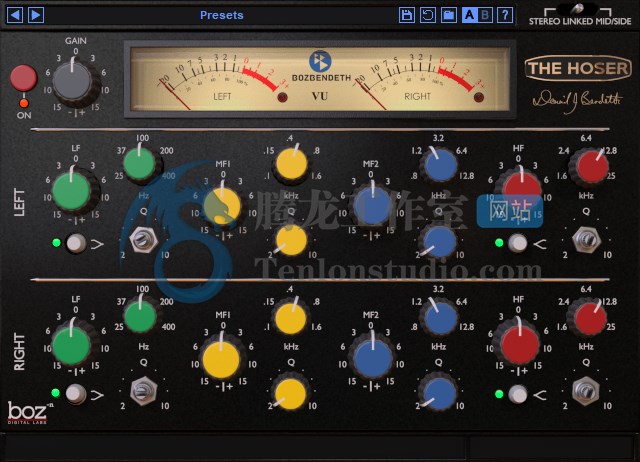Toggle RIGHT HF shelf switch
The height and width of the screenshot is (462, 640).
(518, 394)
